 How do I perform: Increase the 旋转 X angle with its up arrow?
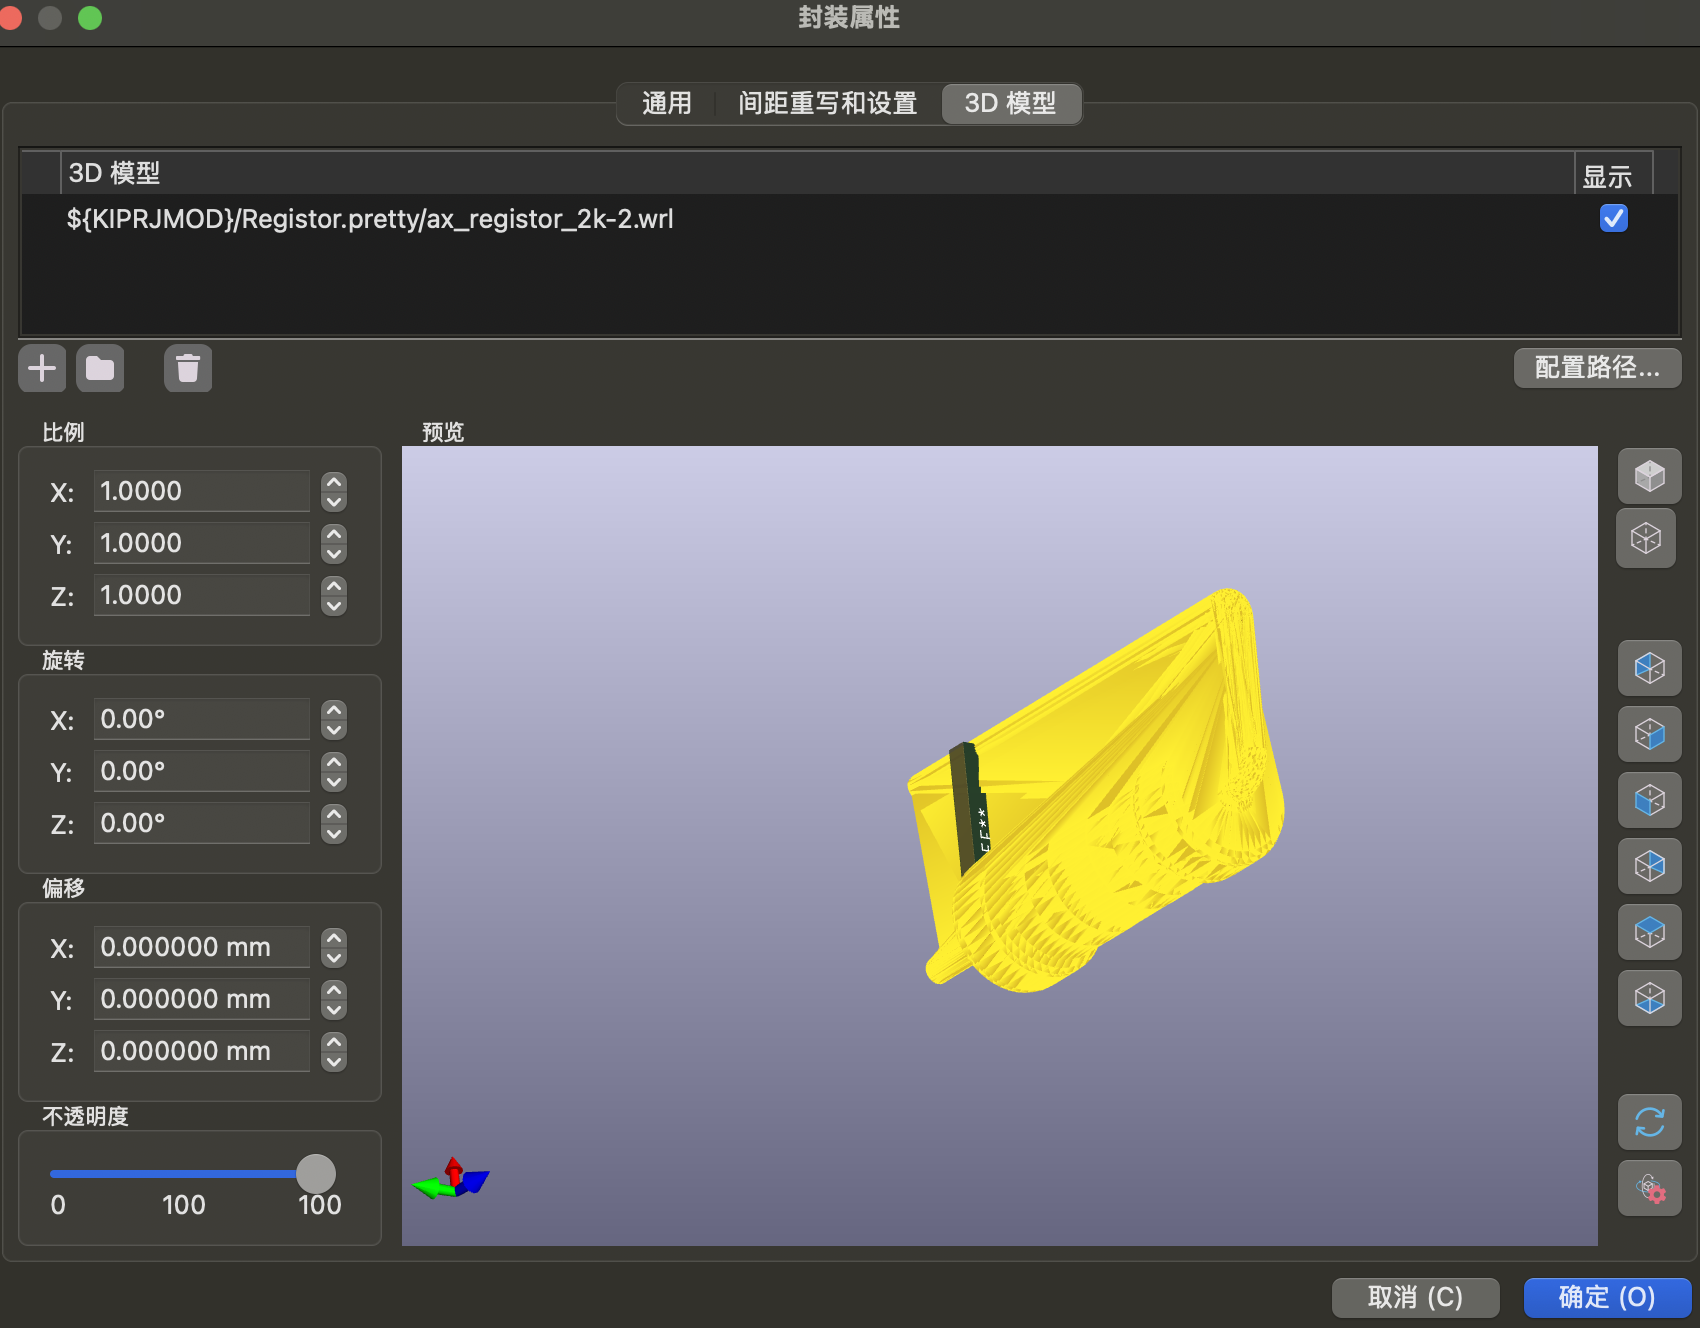click(334, 710)
